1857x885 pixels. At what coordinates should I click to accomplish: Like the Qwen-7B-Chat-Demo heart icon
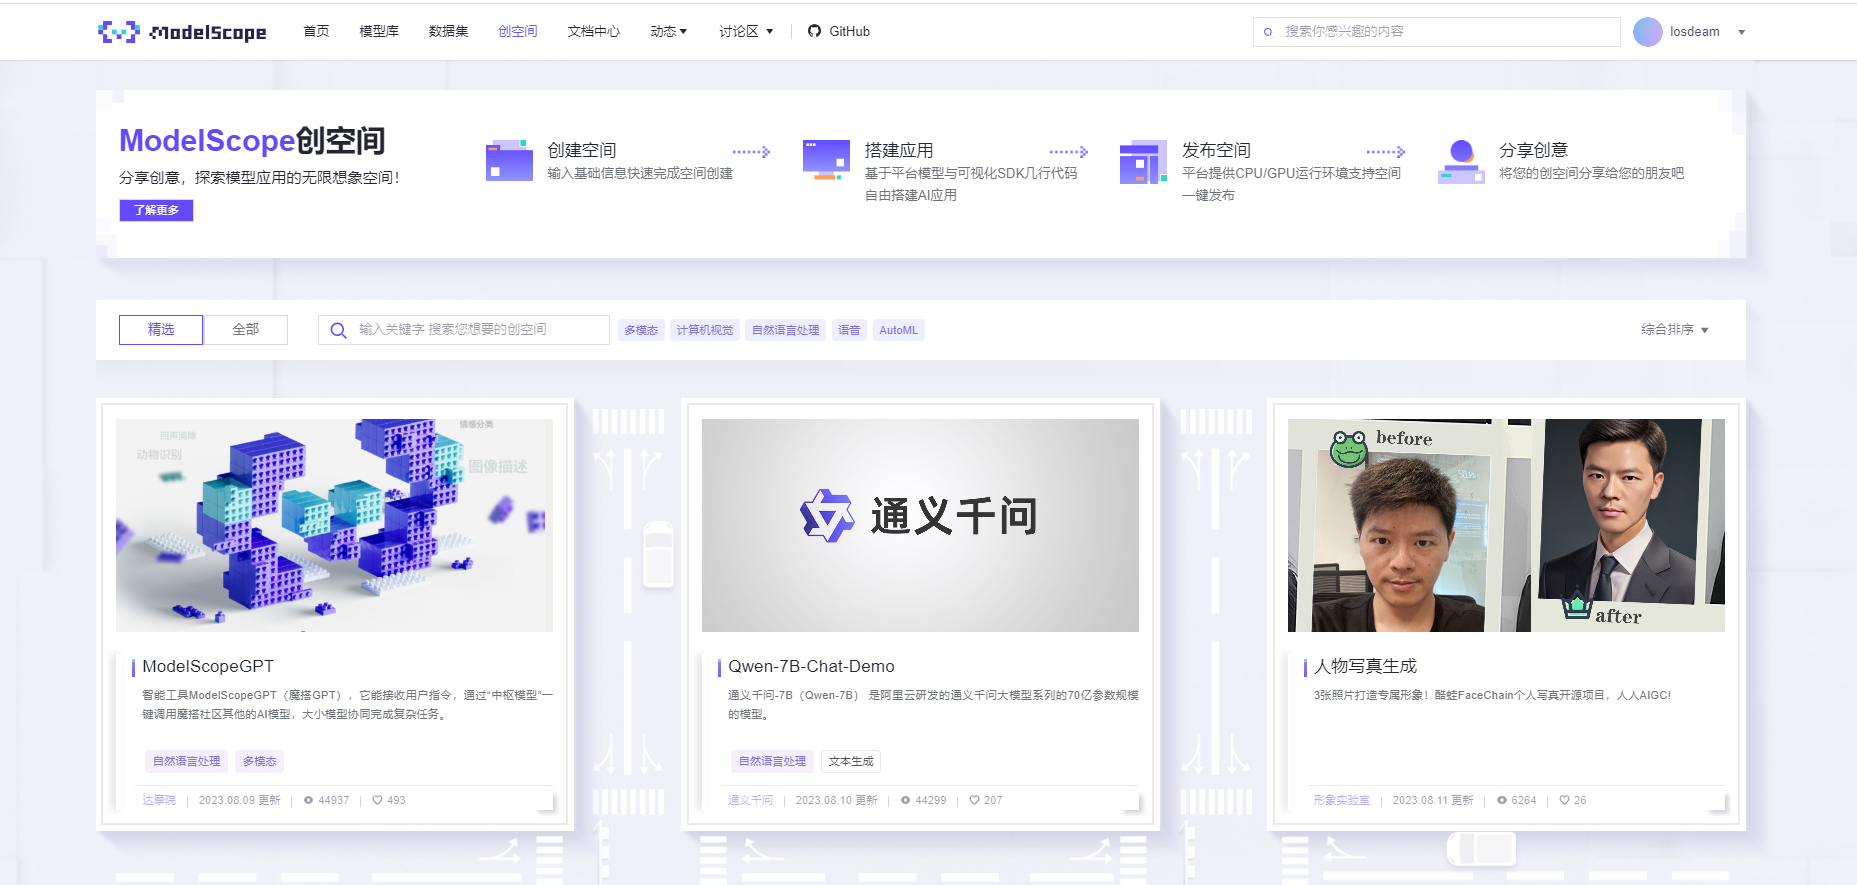974,800
